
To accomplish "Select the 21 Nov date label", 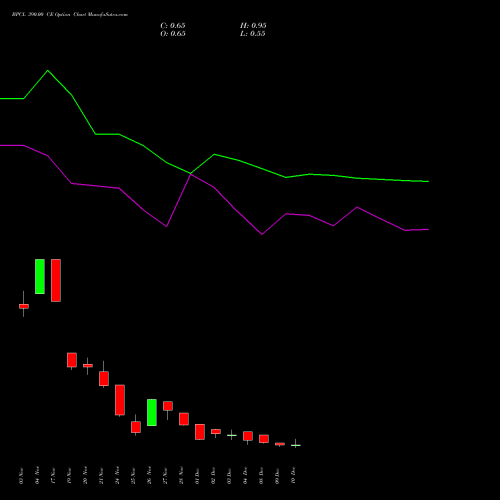I will (x=101, y=475).
